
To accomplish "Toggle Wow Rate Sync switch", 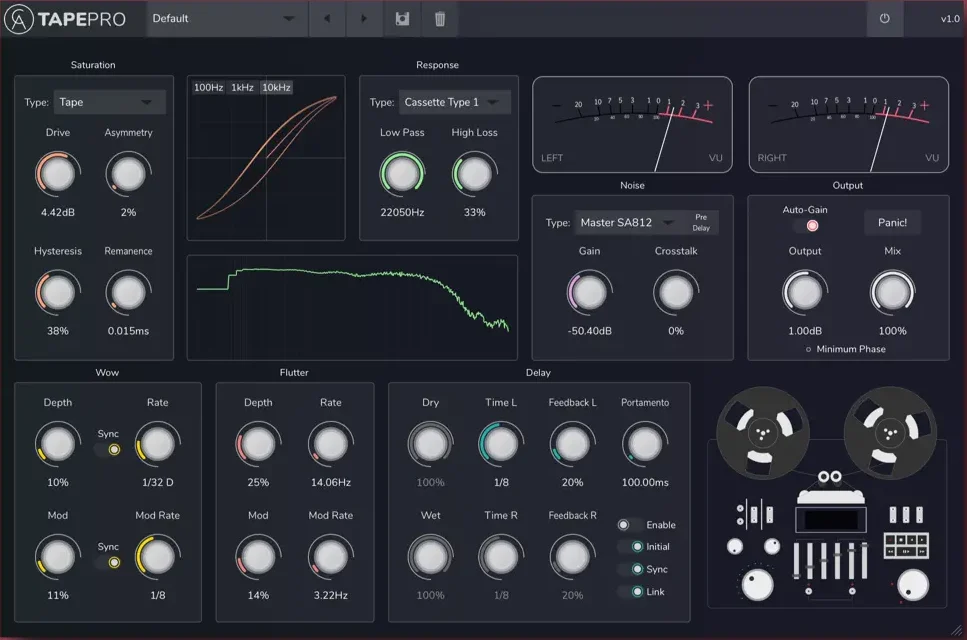I will click(x=108, y=449).
